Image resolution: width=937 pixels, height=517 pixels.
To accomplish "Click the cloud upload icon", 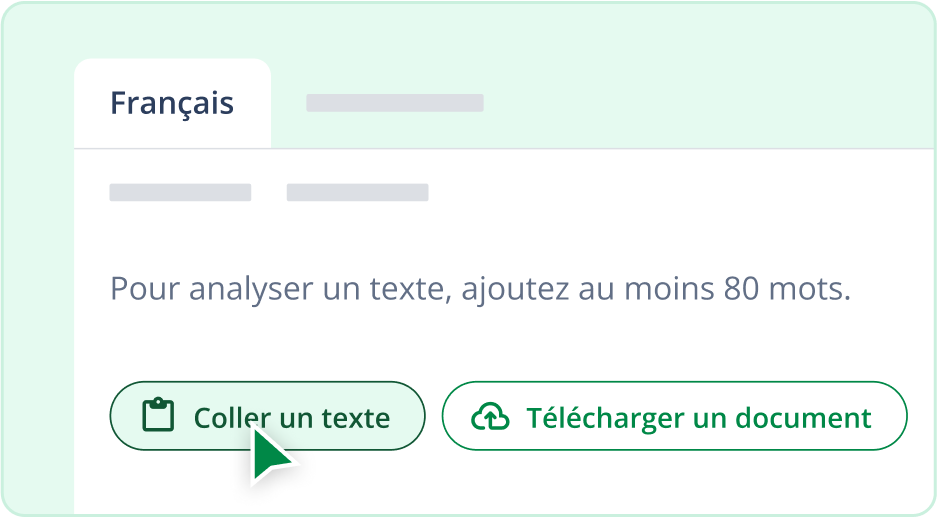I will [x=490, y=417].
